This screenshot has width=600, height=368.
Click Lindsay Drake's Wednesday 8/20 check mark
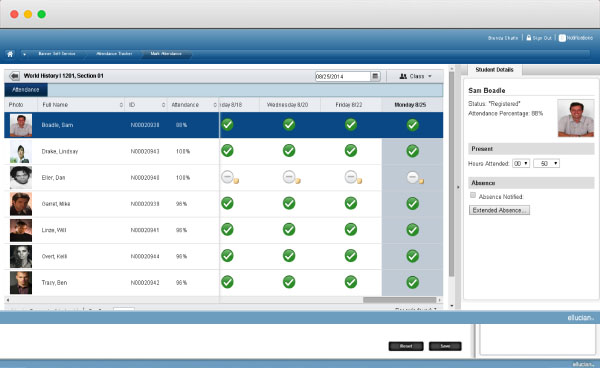click(289, 151)
